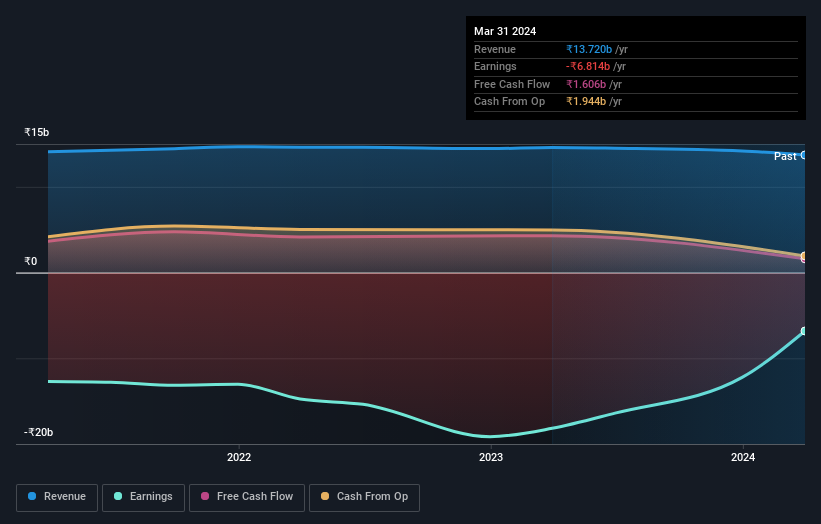Click the 2024 x-axis label
The width and height of the screenshot is (821, 524).
[742, 457]
